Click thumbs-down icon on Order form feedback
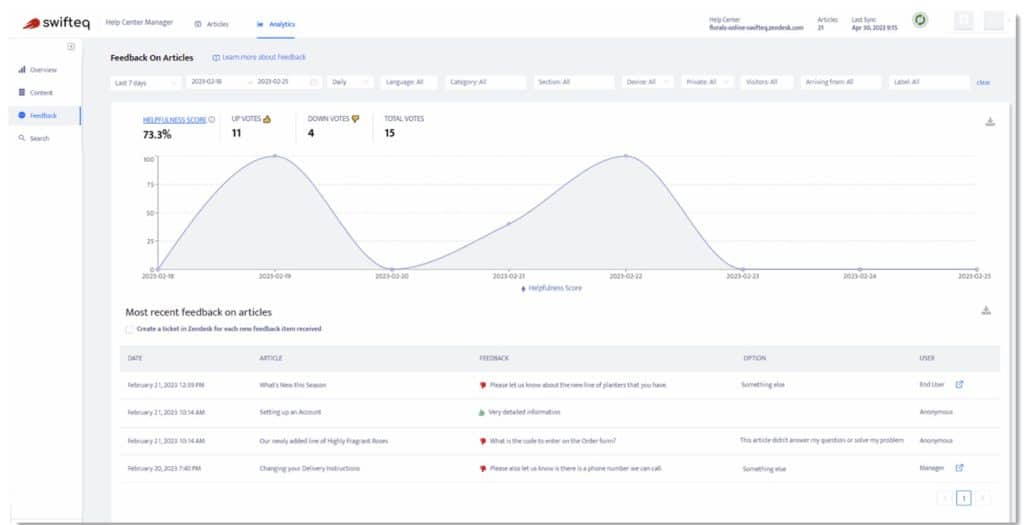 point(483,441)
